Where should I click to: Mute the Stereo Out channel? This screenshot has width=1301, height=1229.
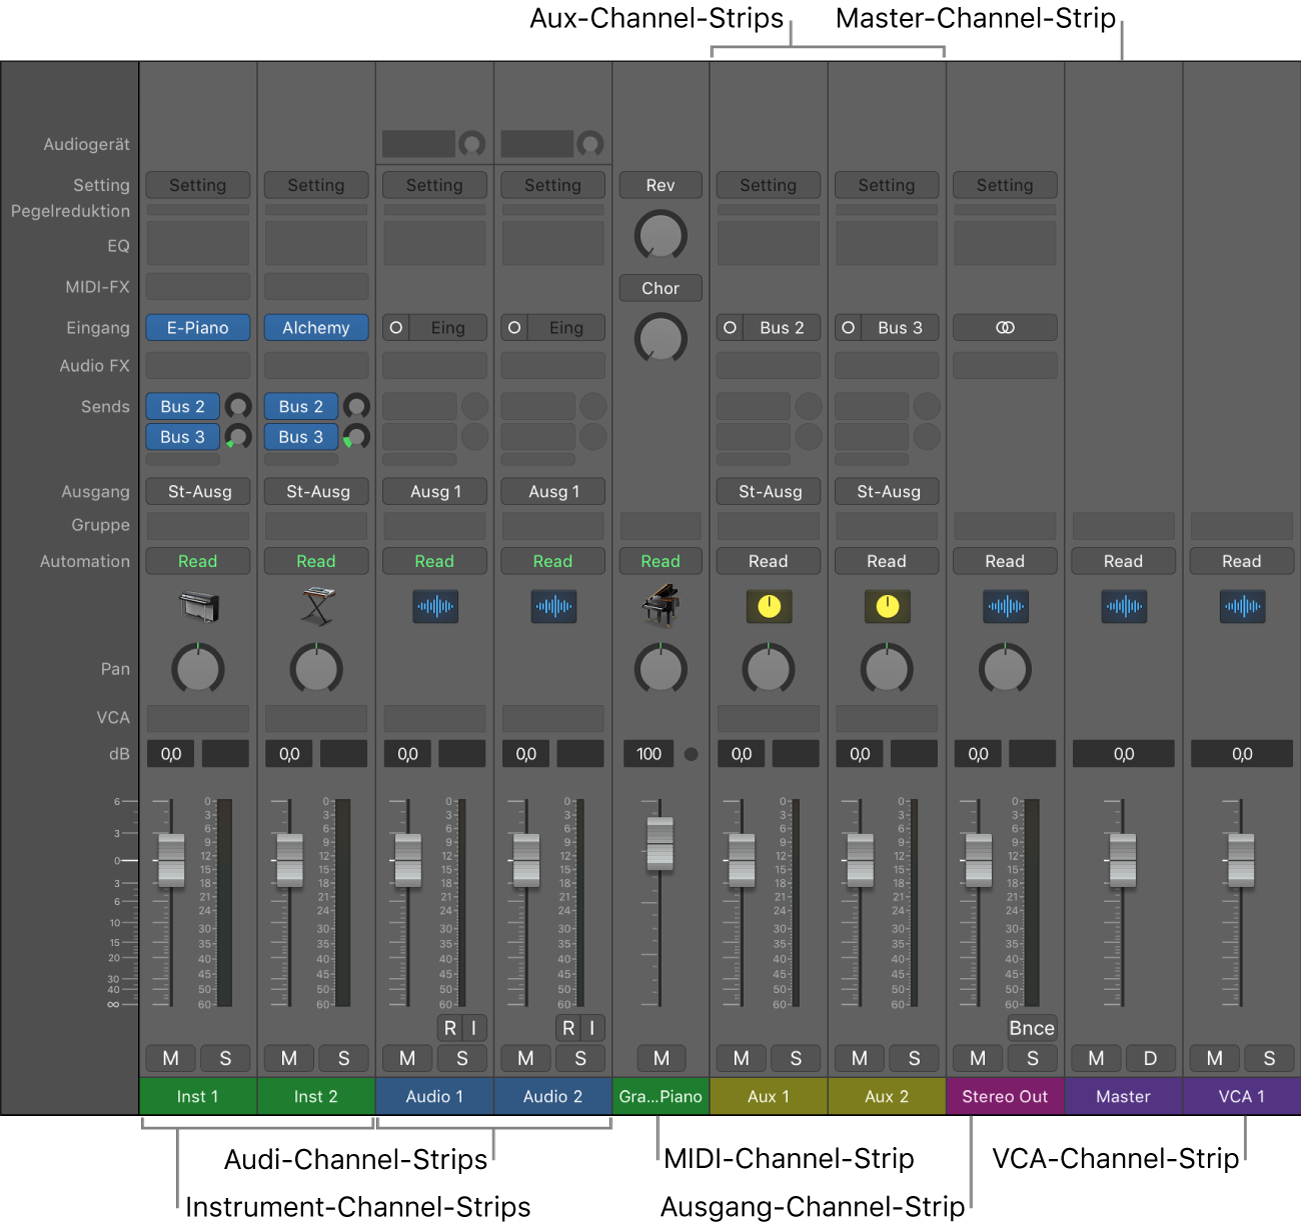(978, 1058)
